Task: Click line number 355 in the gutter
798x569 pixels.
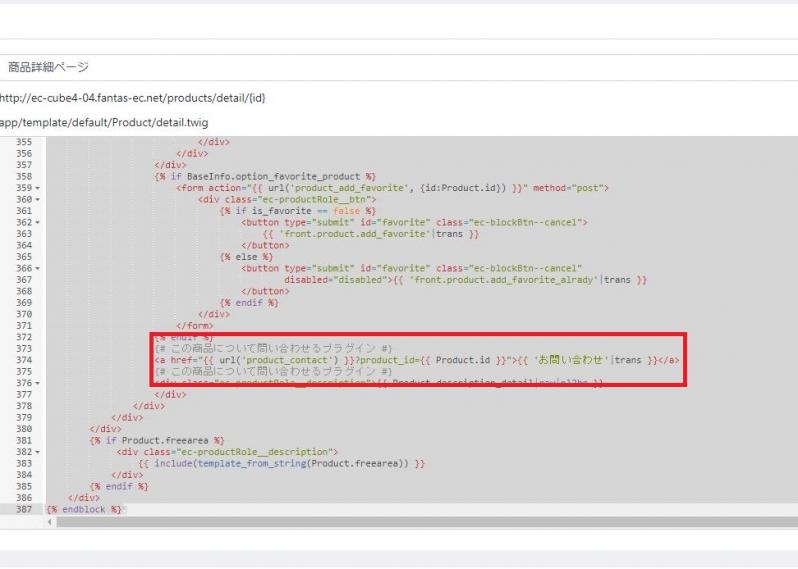Action: click(23, 142)
